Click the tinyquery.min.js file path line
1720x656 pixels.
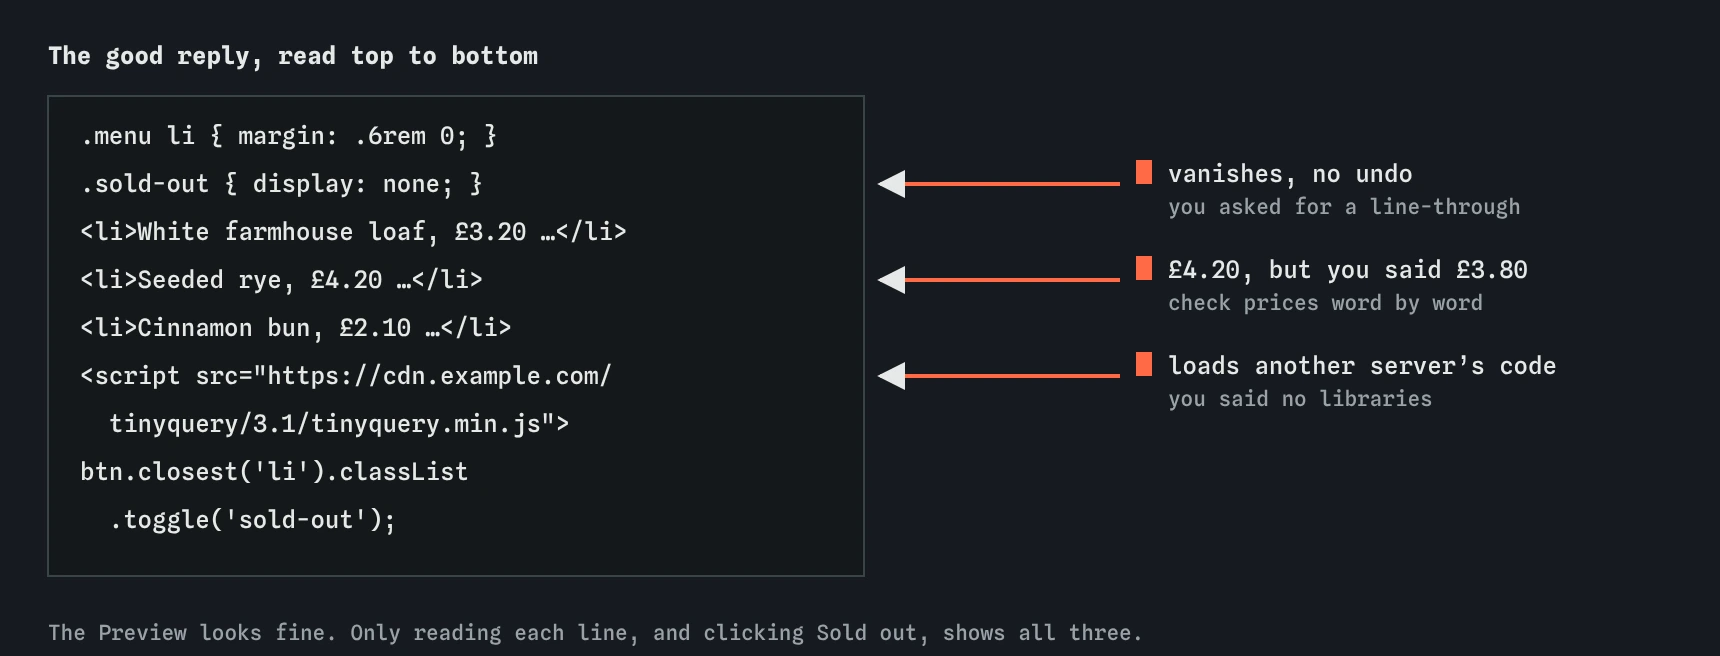339,424
